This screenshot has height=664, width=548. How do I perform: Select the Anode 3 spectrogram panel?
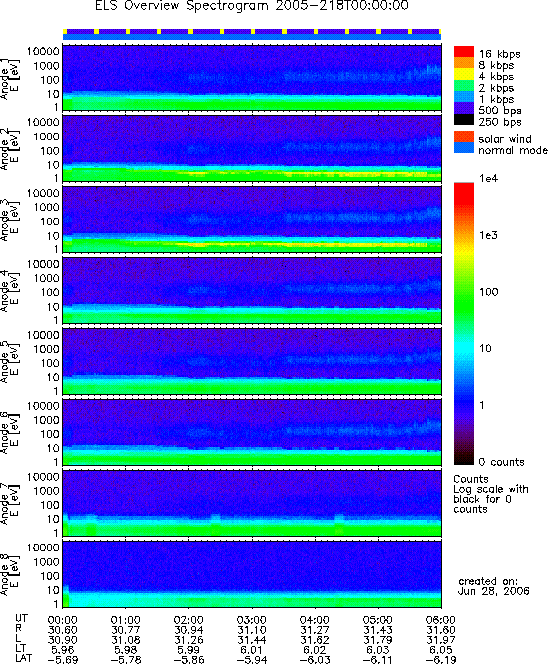252,220
